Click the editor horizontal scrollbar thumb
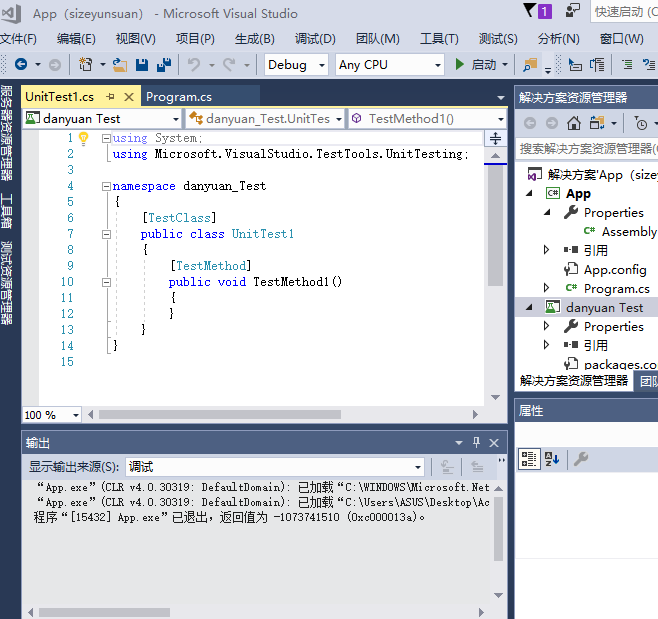The height and width of the screenshot is (619, 658). click(220, 415)
